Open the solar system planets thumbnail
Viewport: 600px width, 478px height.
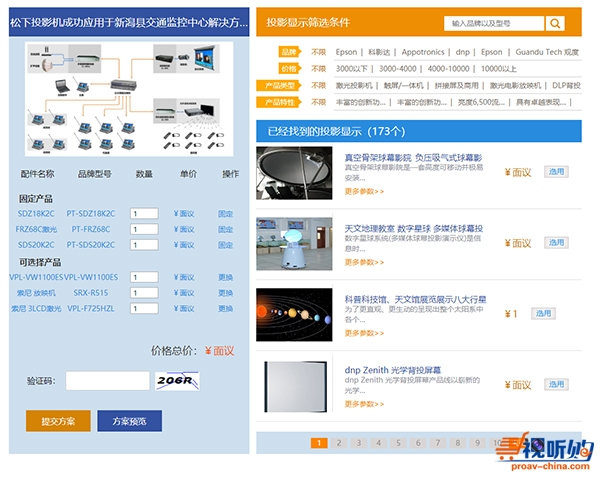(294, 315)
